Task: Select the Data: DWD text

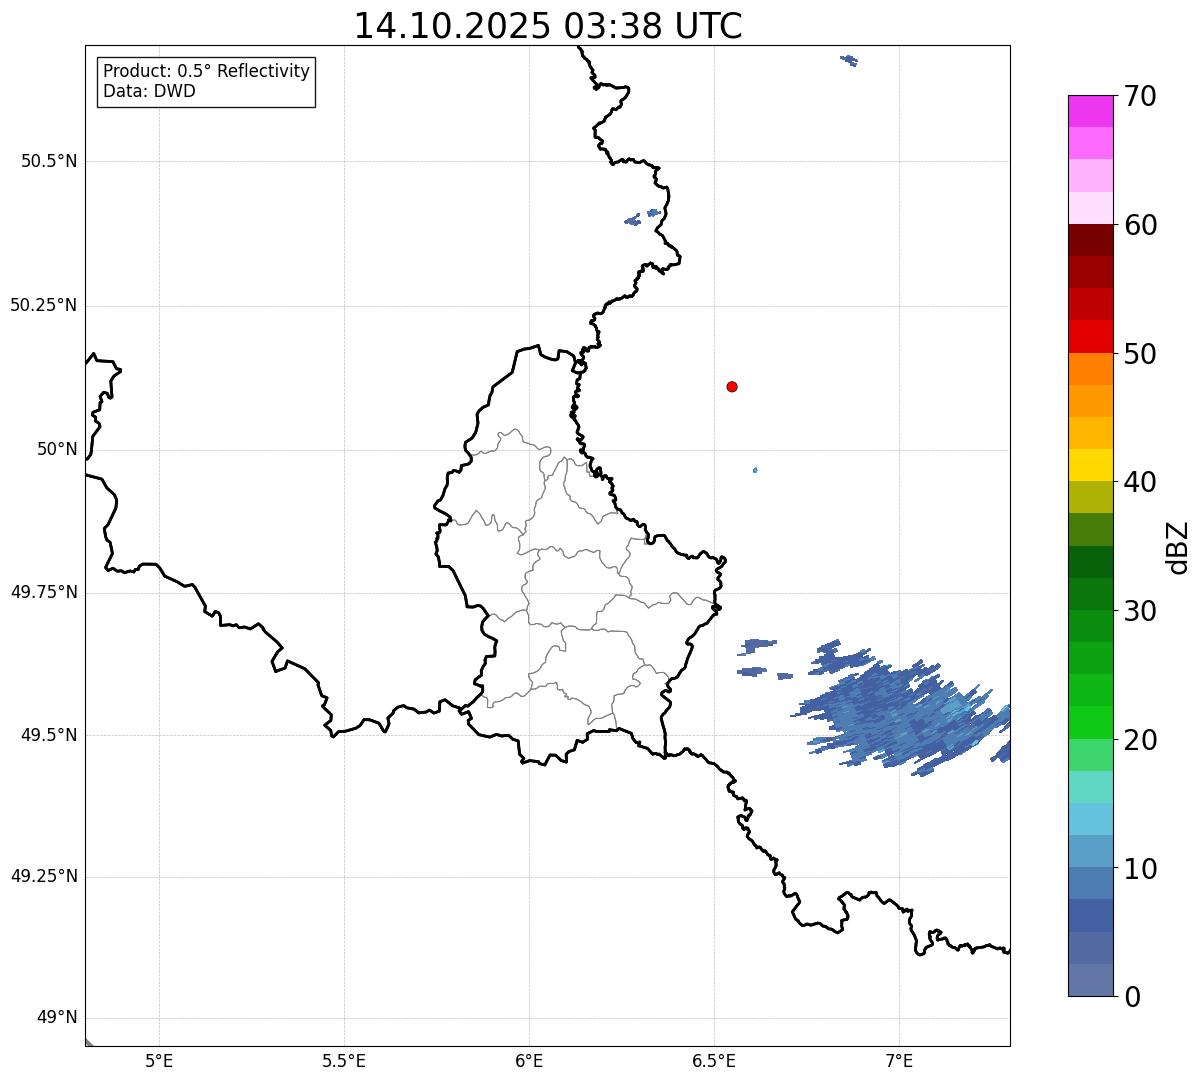Action: click(x=149, y=91)
